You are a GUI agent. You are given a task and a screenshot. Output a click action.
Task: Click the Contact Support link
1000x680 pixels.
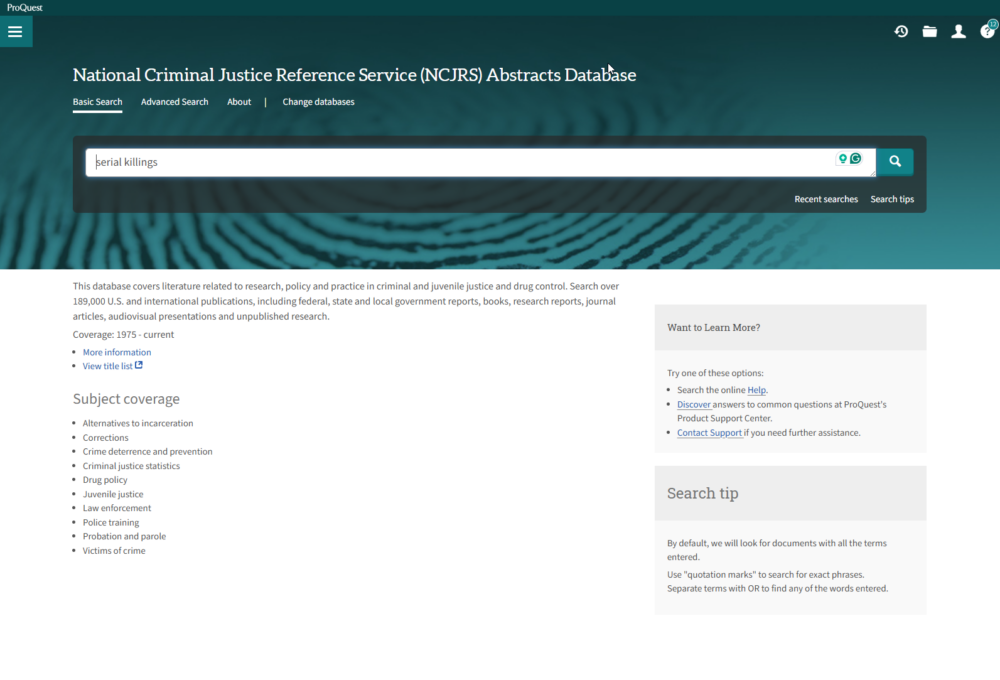pos(709,432)
